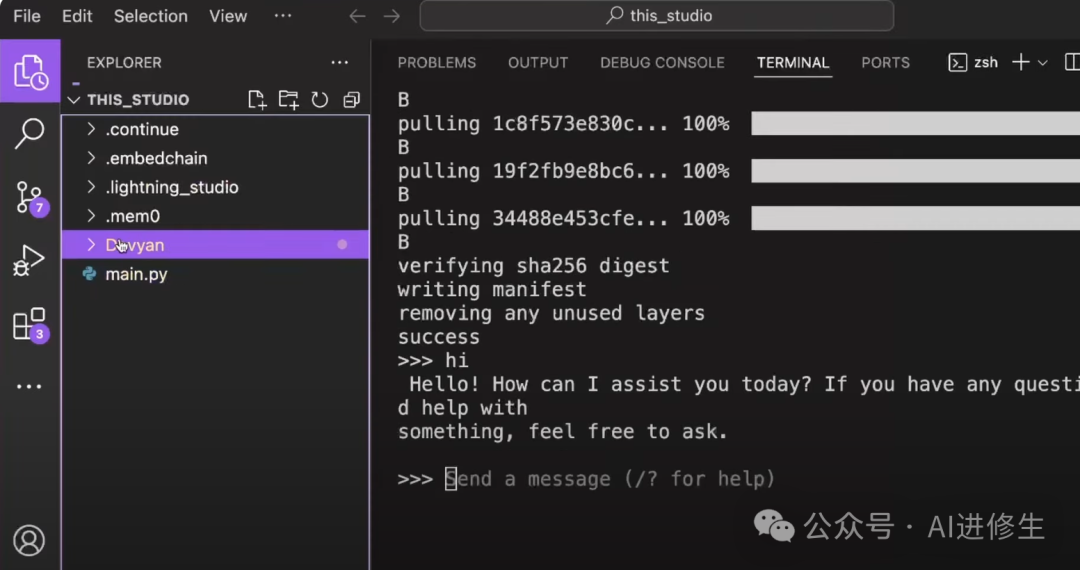Viewport: 1080px width, 570px height.
Task: Switch to the PROBLEMS tab
Action: point(437,63)
